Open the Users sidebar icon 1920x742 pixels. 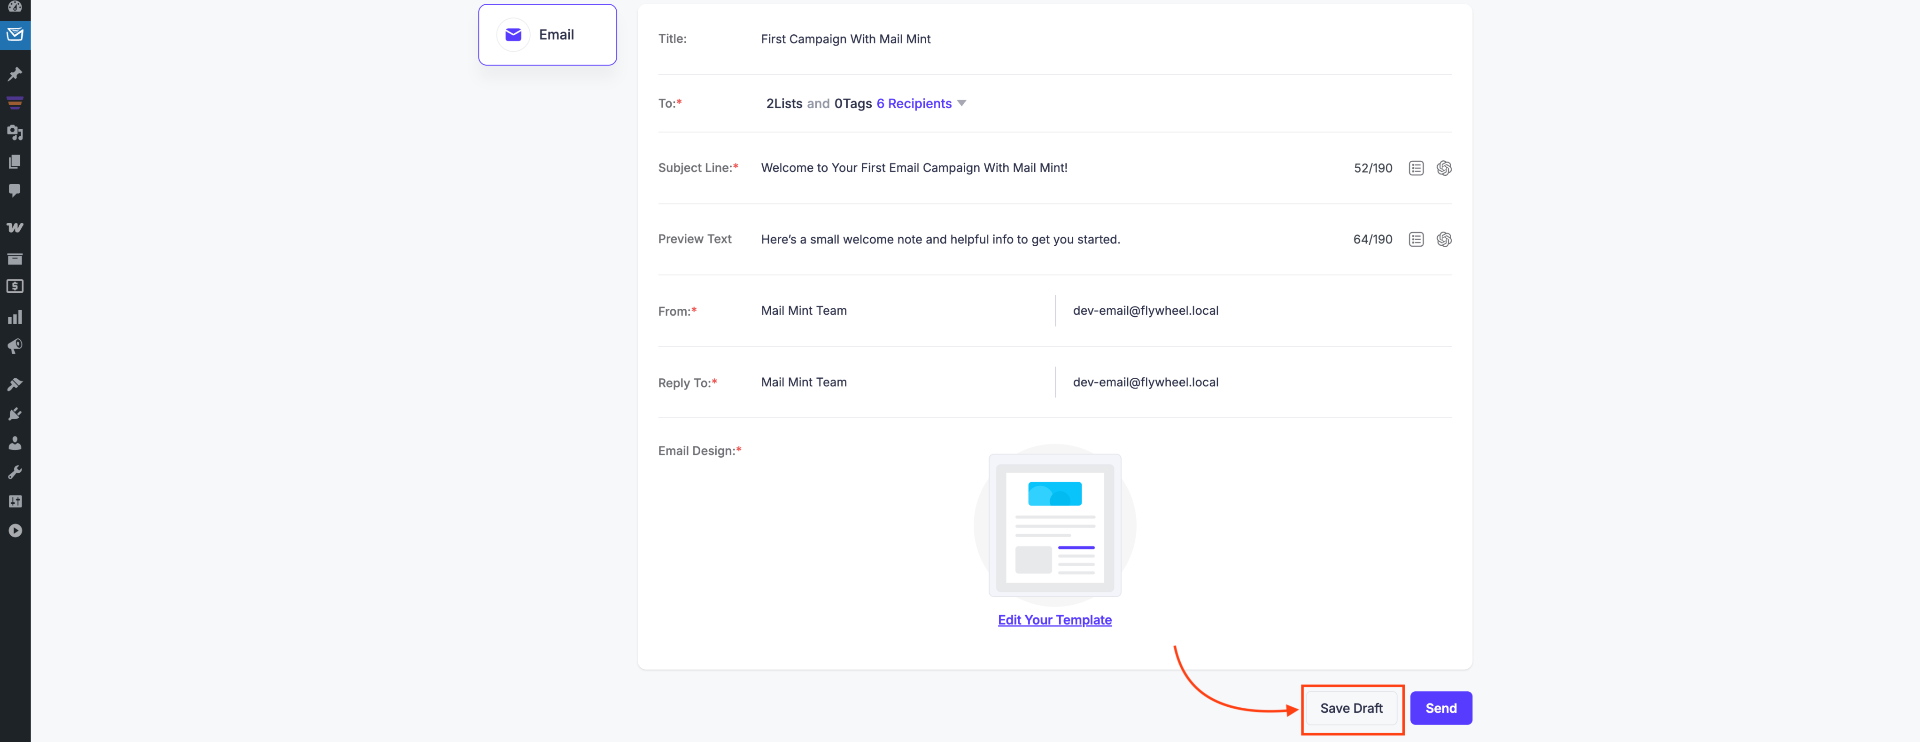[15, 442]
